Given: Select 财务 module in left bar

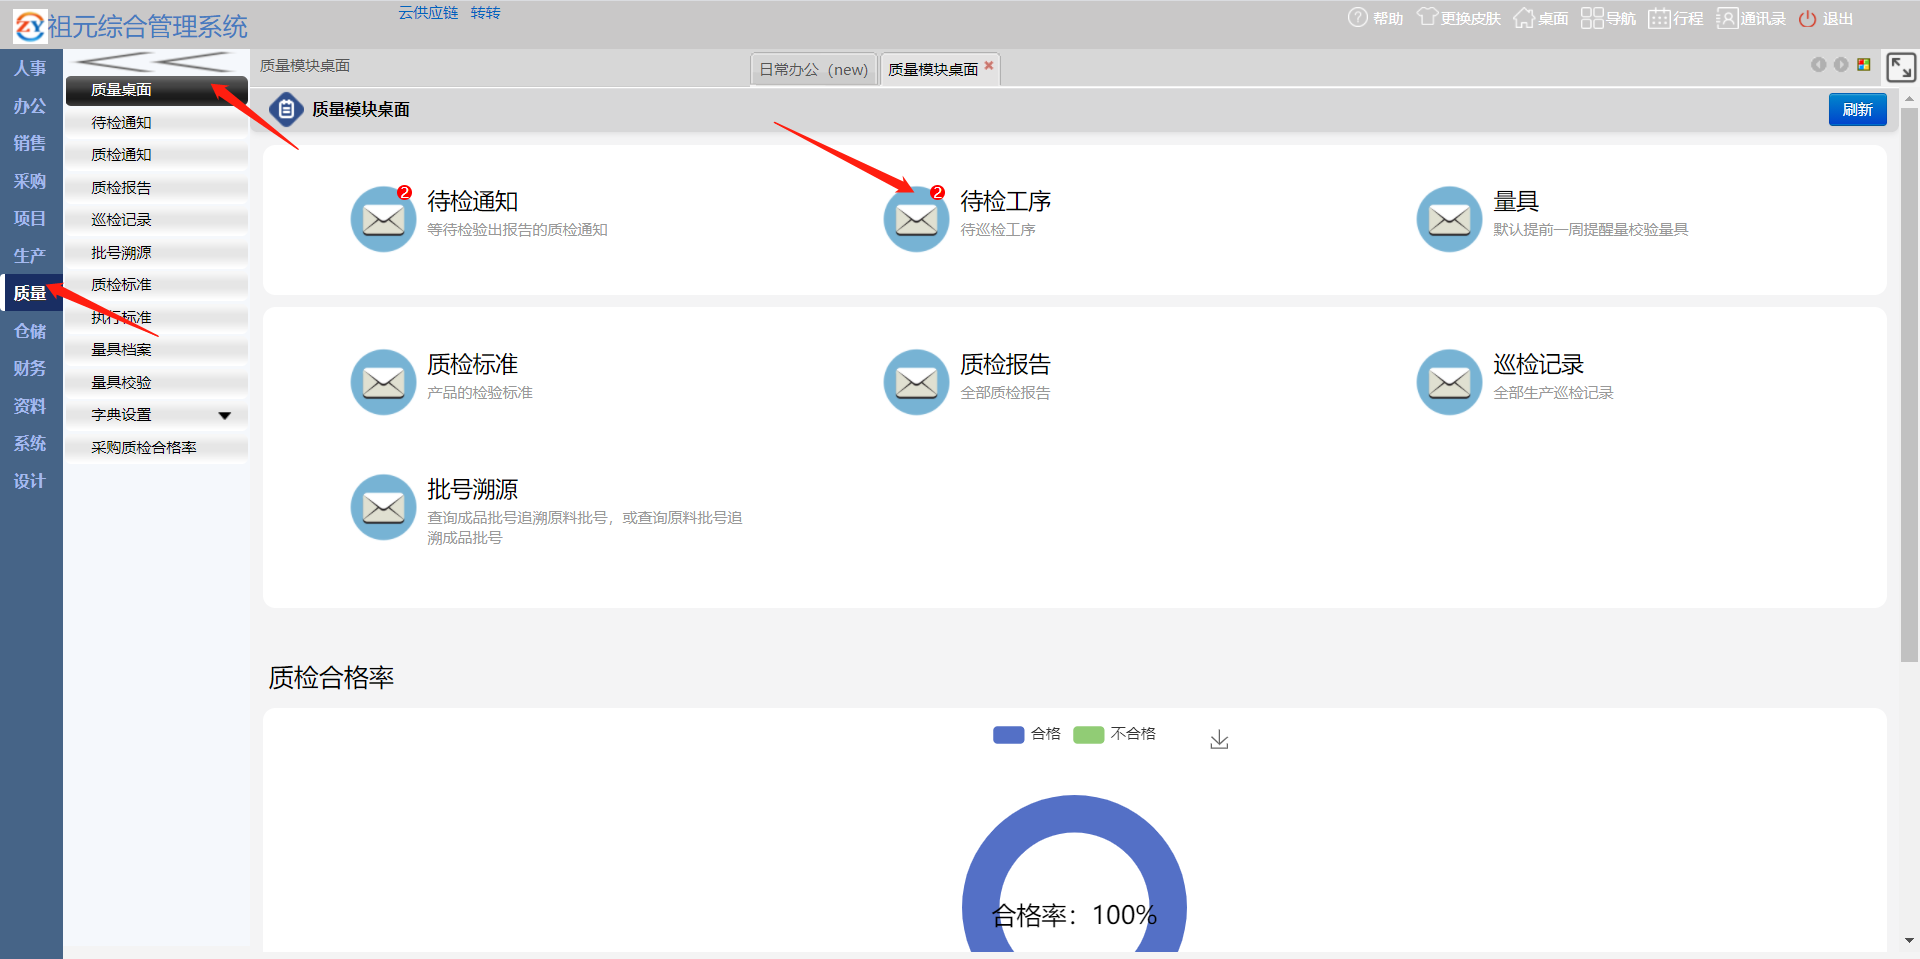Looking at the screenshot, I should pos(30,368).
